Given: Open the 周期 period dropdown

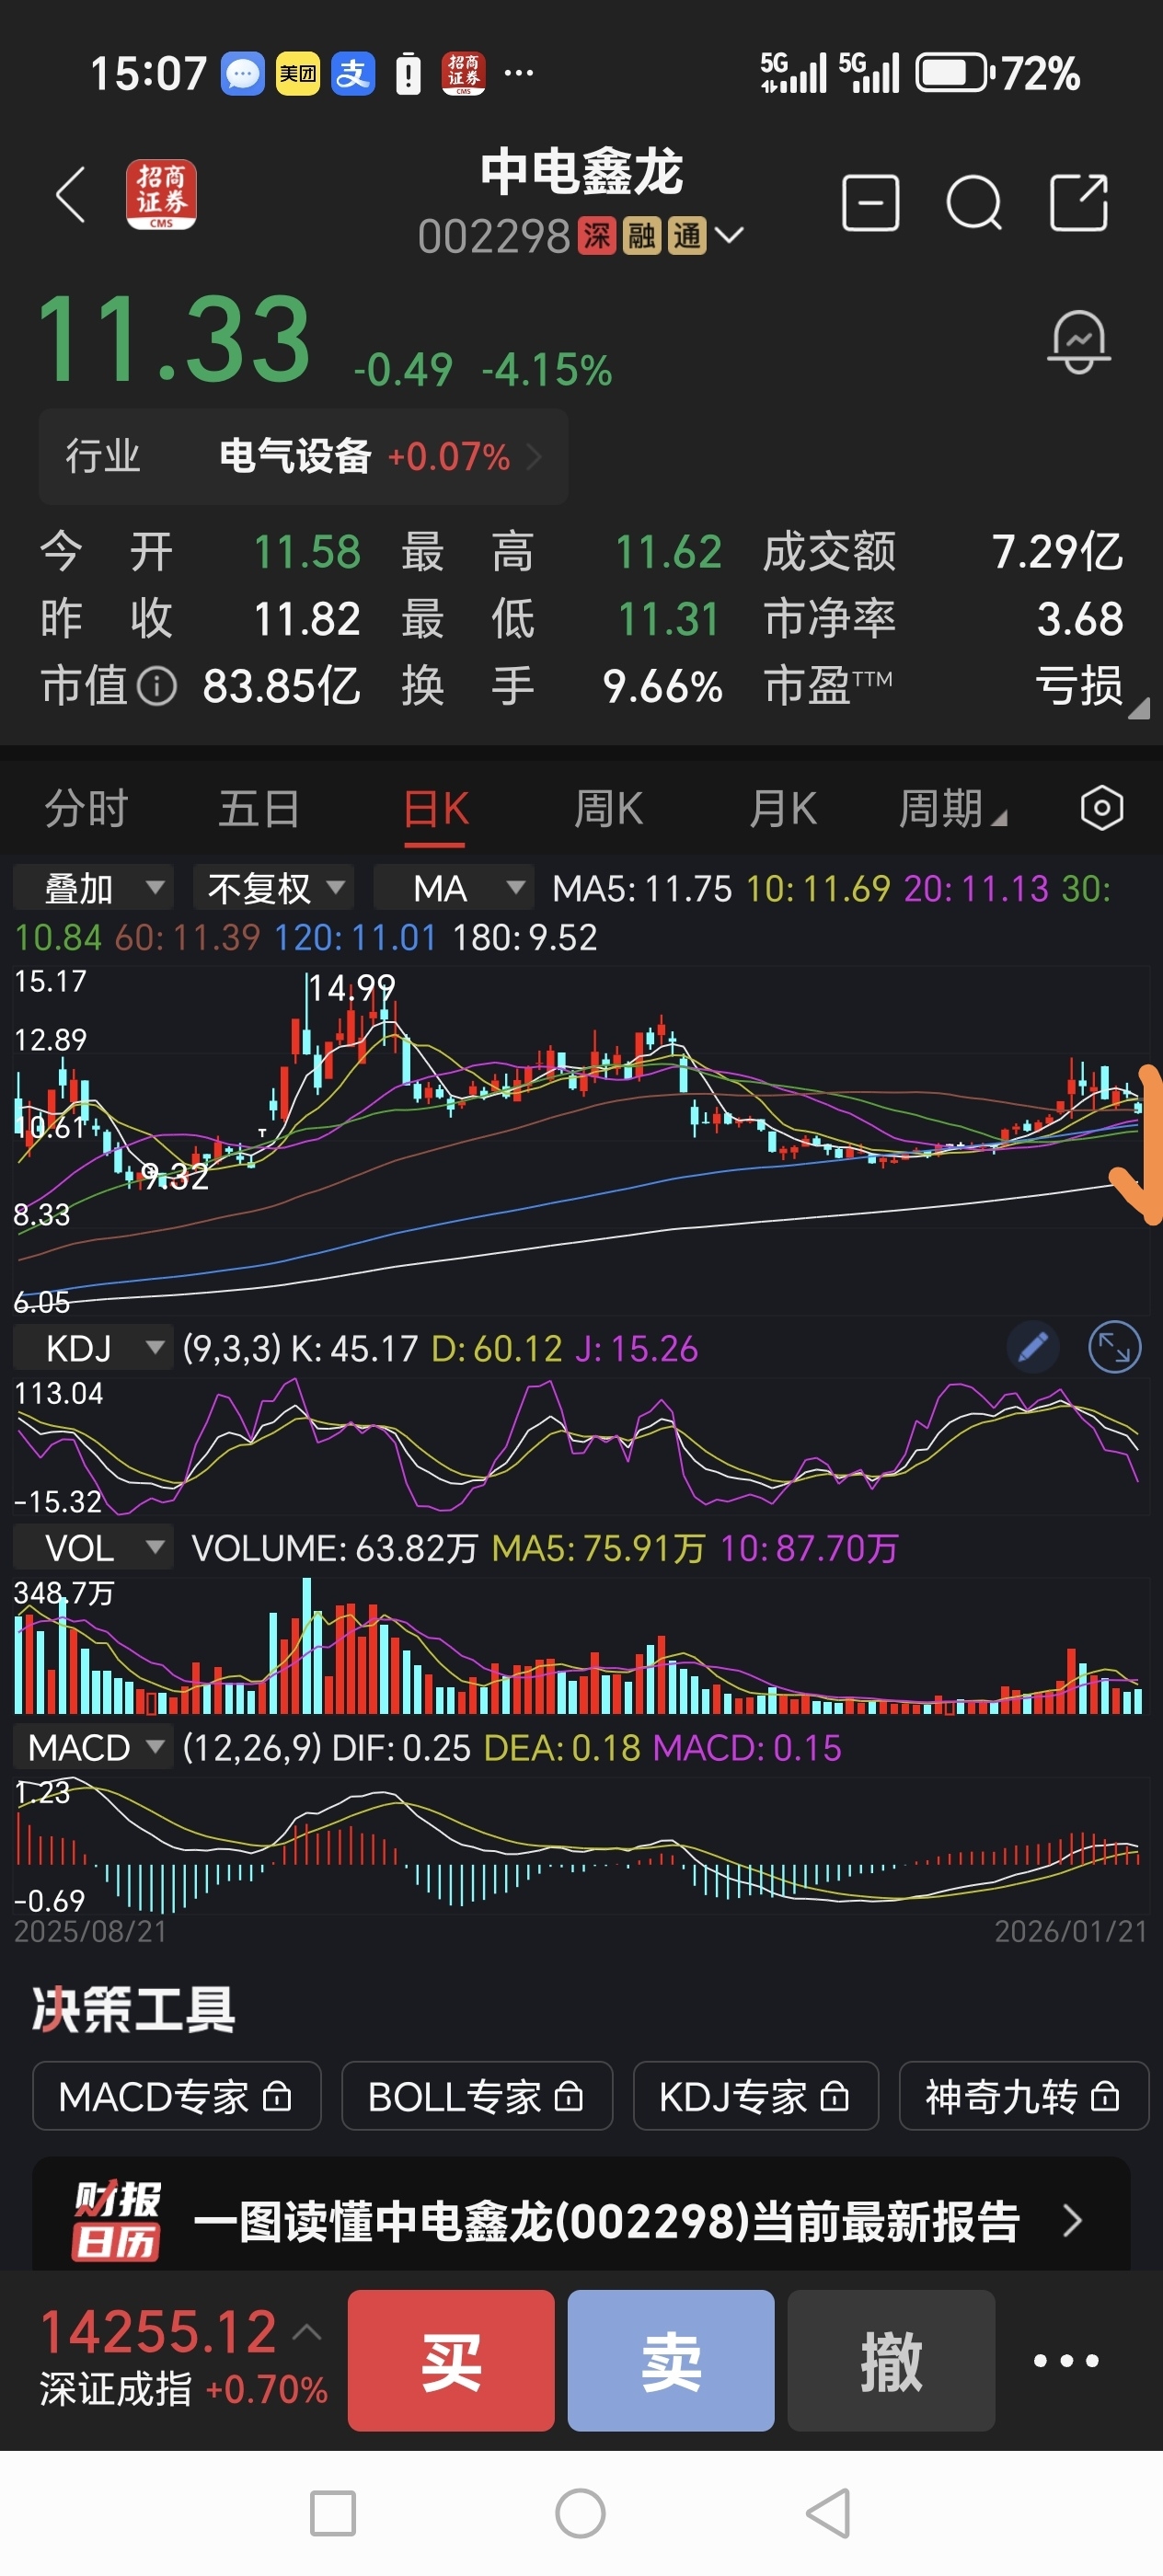Looking at the screenshot, I should pyautogui.click(x=952, y=808).
